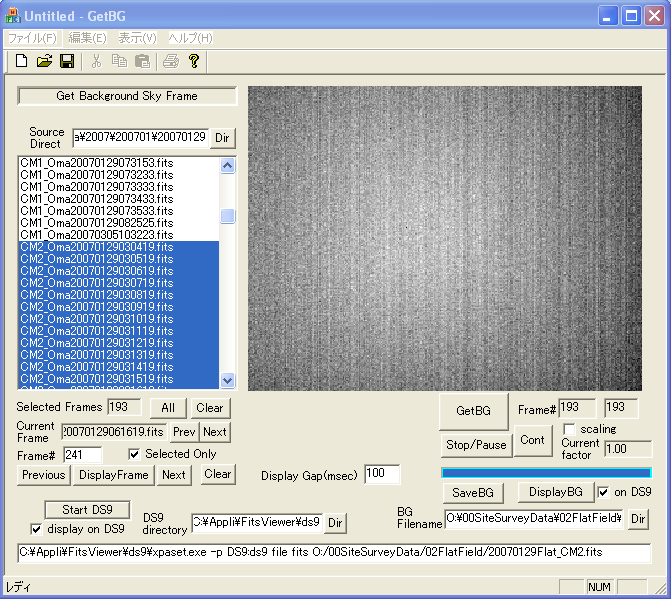
Task: Click the Help question mark icon
Action: 194,61
